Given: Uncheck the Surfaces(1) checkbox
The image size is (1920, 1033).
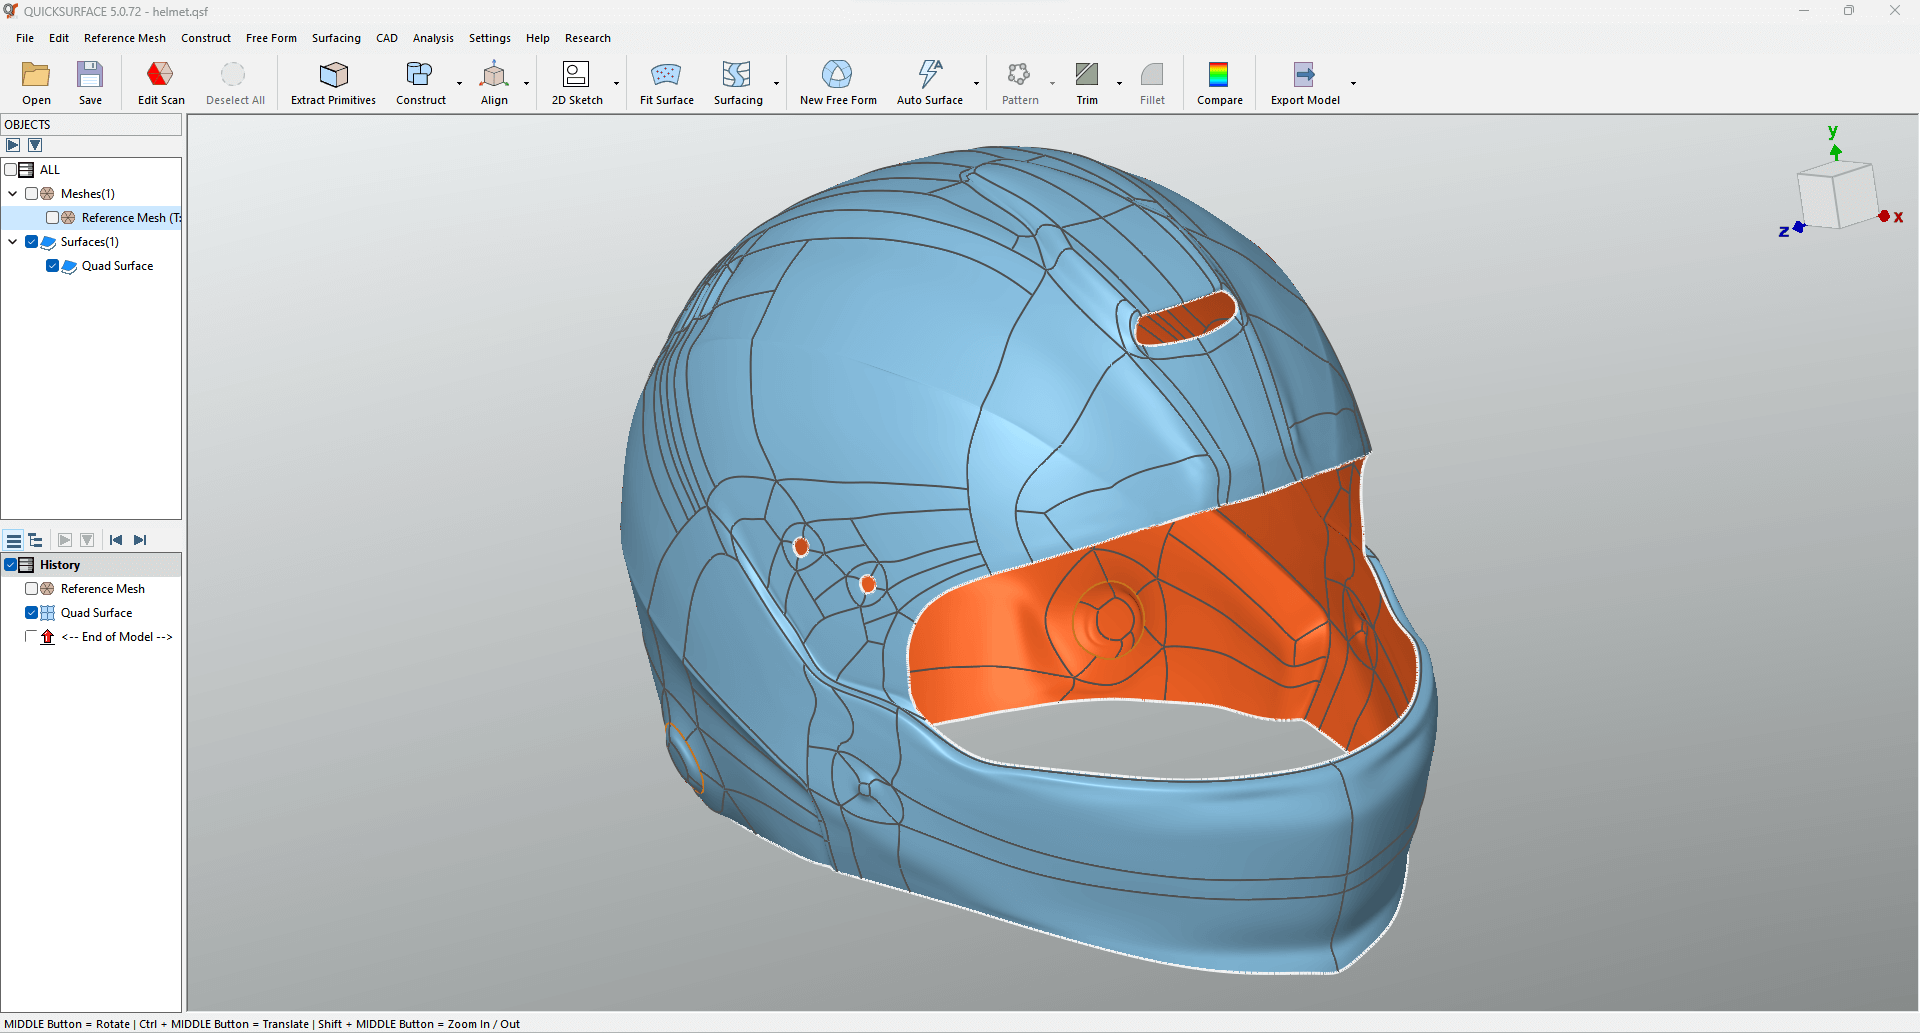Looking at the screenshot, I should pyautogui.click(x=32, y=242).
